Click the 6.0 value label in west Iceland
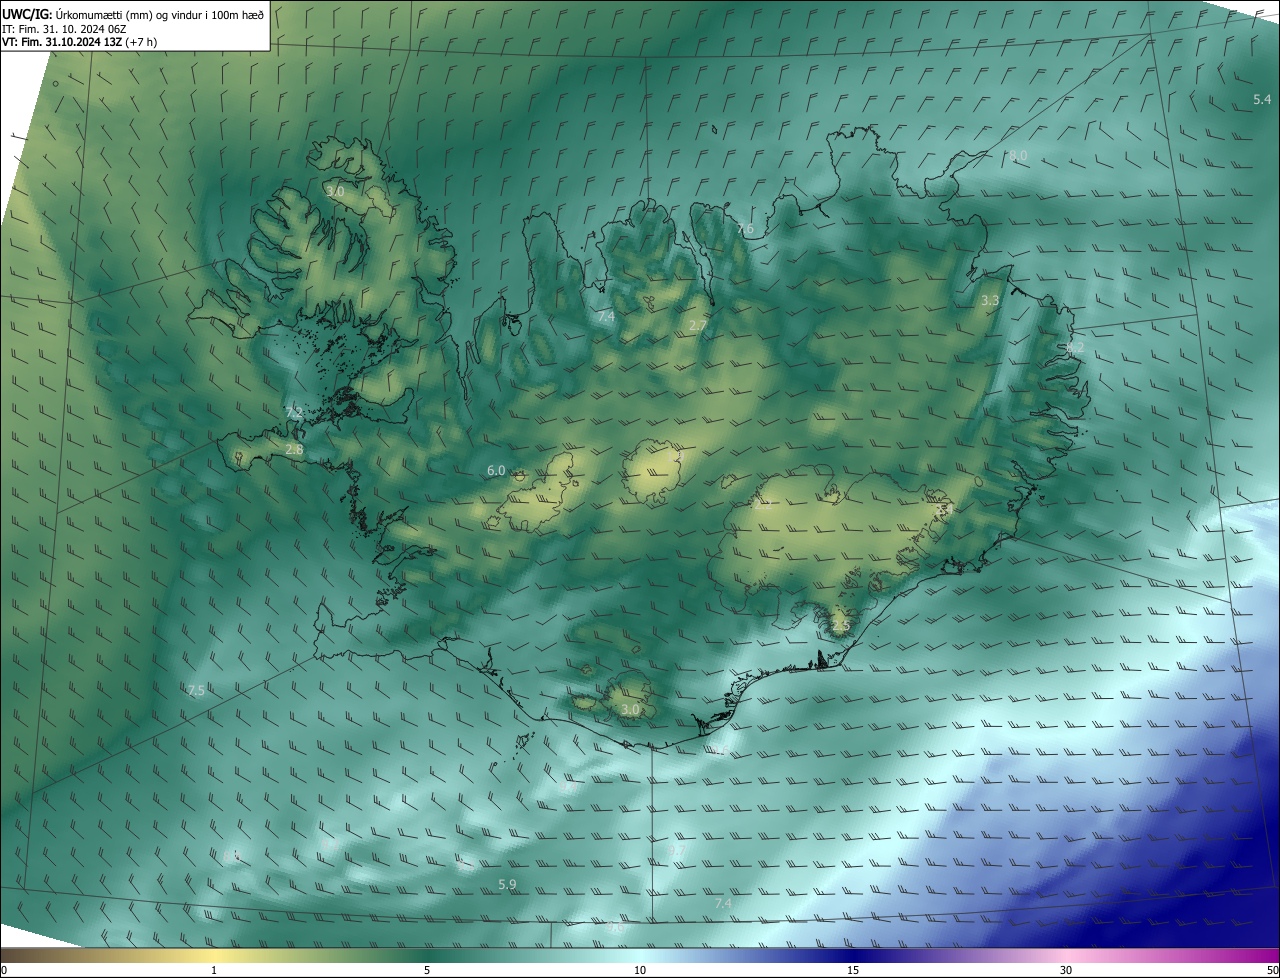This screenshot has width=1280, height=978. tap(496, 471)
